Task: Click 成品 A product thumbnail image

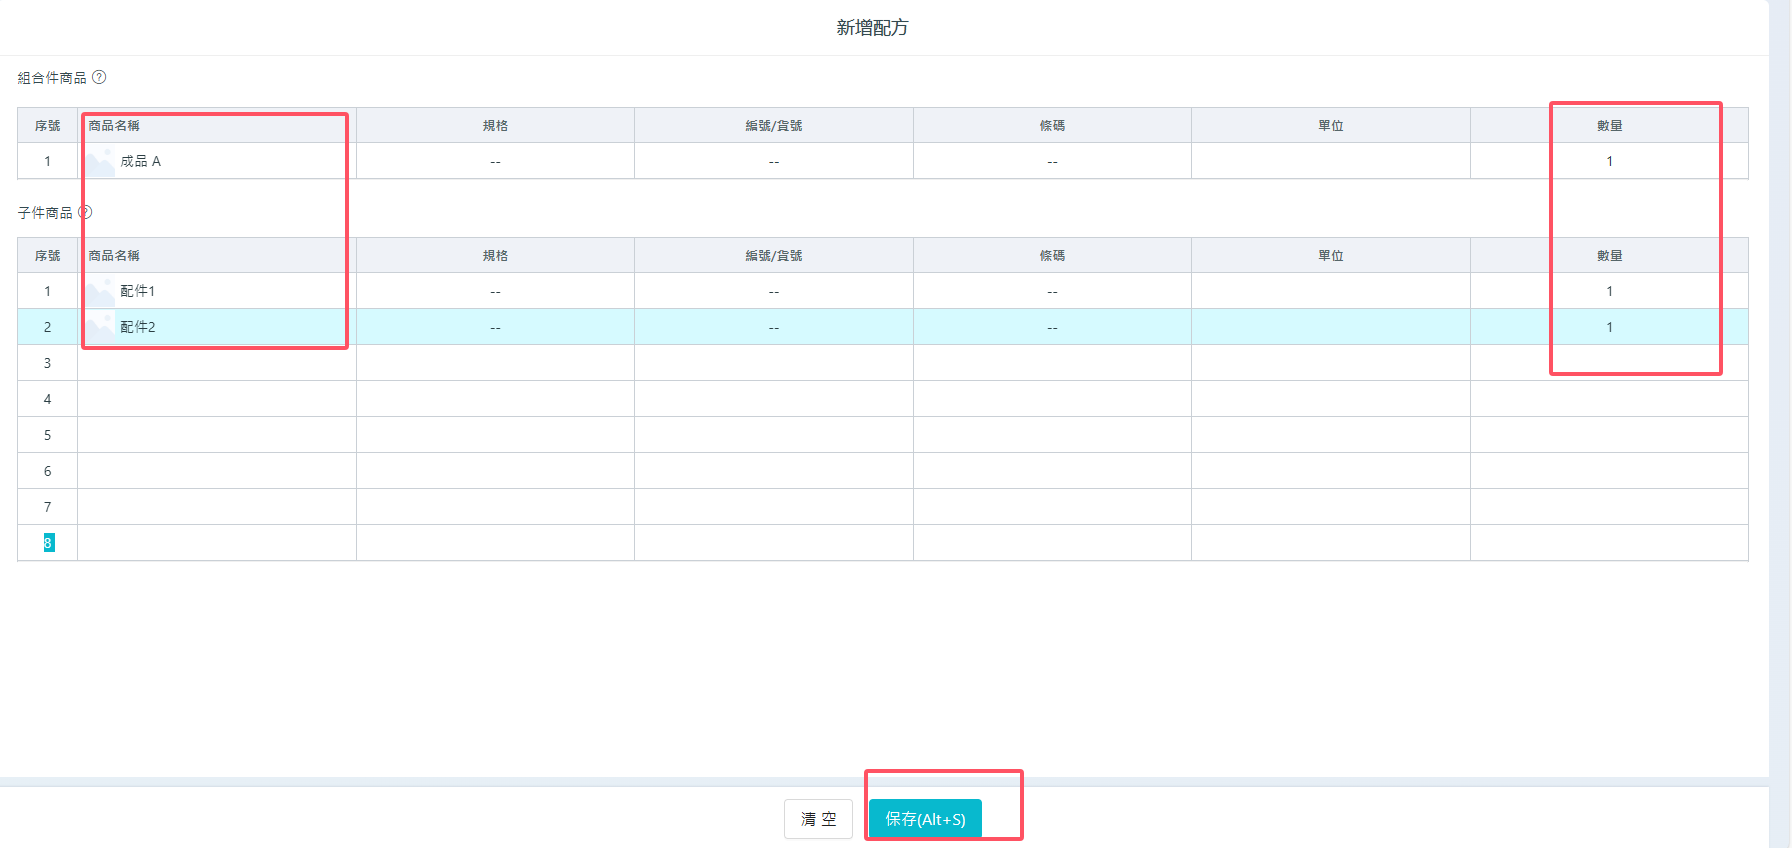Action: [x=100, y=161]
